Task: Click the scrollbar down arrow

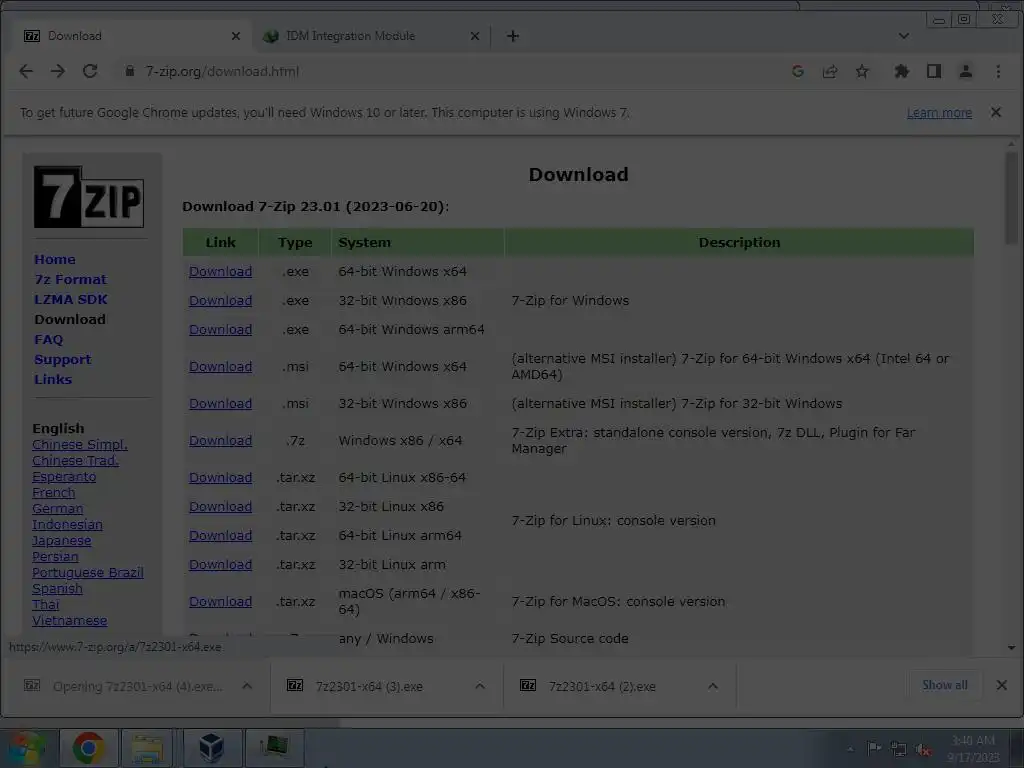Action: click(x=1011, y=648)
